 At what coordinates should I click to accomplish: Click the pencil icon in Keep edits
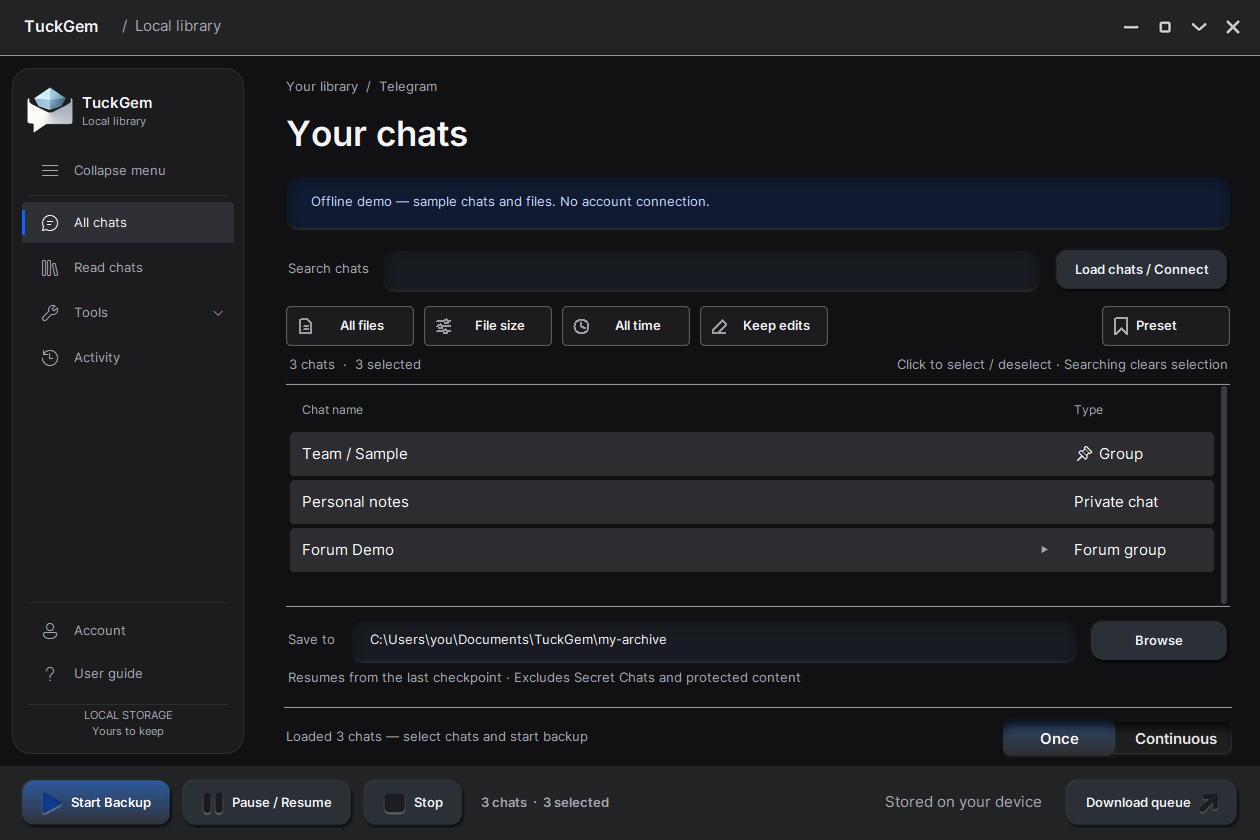[x=720, y=326]
